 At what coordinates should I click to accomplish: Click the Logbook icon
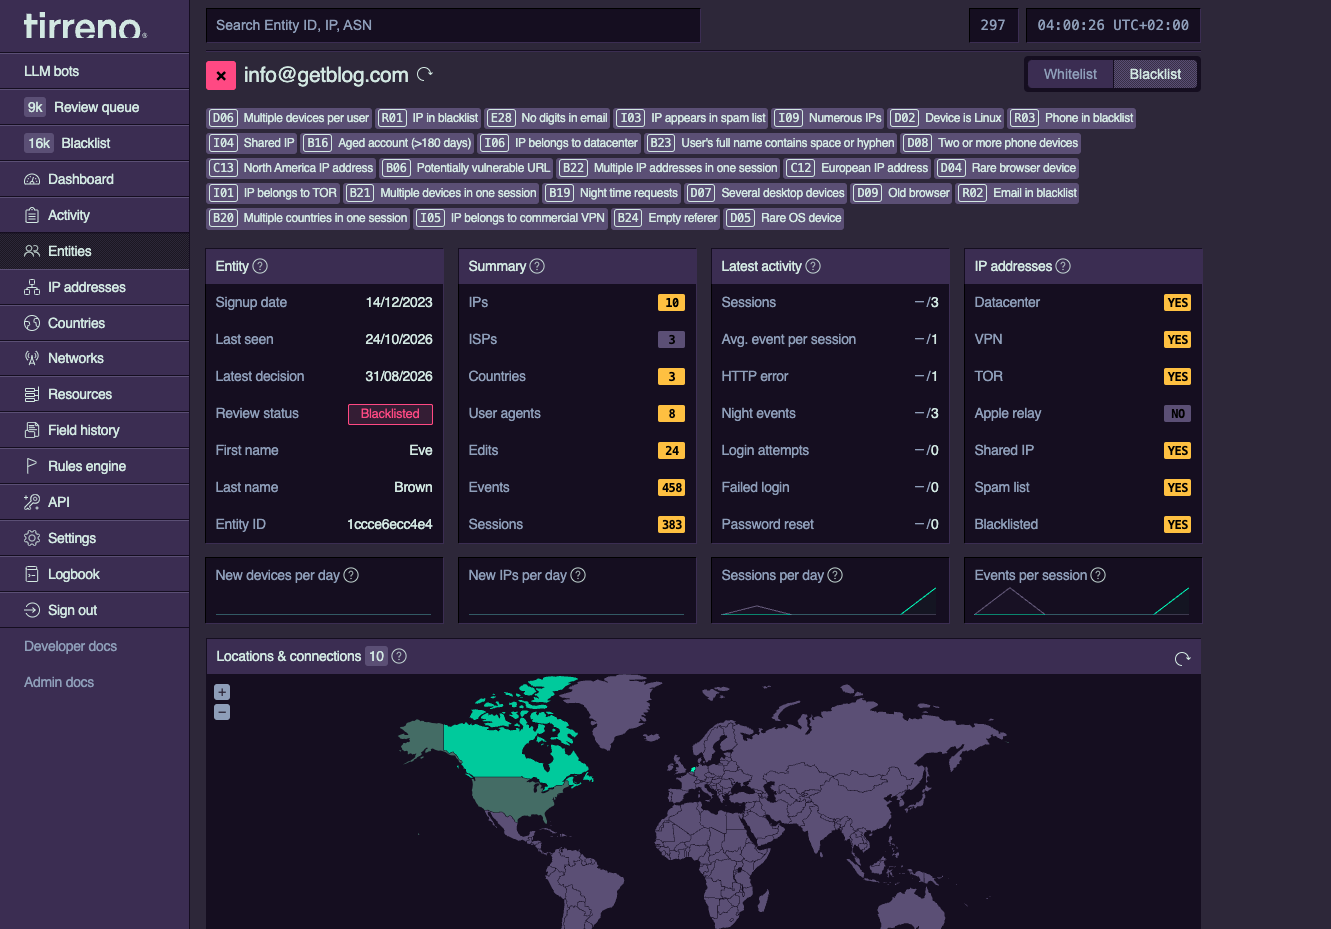[x=32, y=574]
